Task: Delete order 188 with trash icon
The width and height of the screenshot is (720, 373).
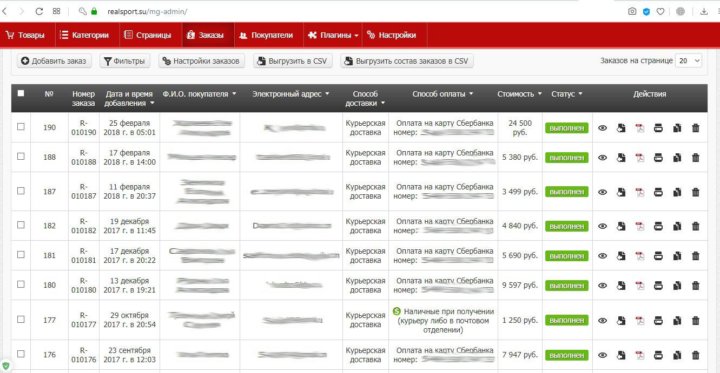Action: (696, 158)
